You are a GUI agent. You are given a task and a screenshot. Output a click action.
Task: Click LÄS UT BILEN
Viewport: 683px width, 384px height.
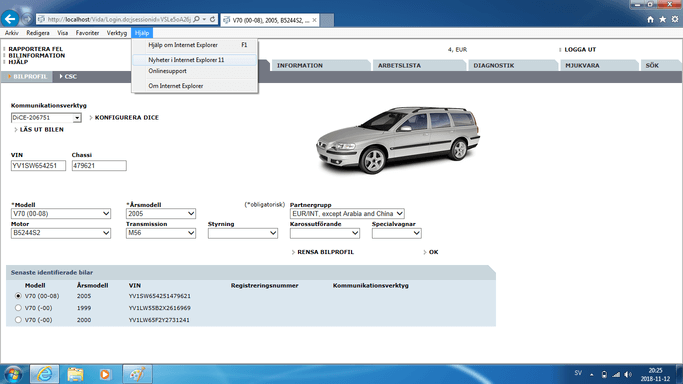[41, 130]
